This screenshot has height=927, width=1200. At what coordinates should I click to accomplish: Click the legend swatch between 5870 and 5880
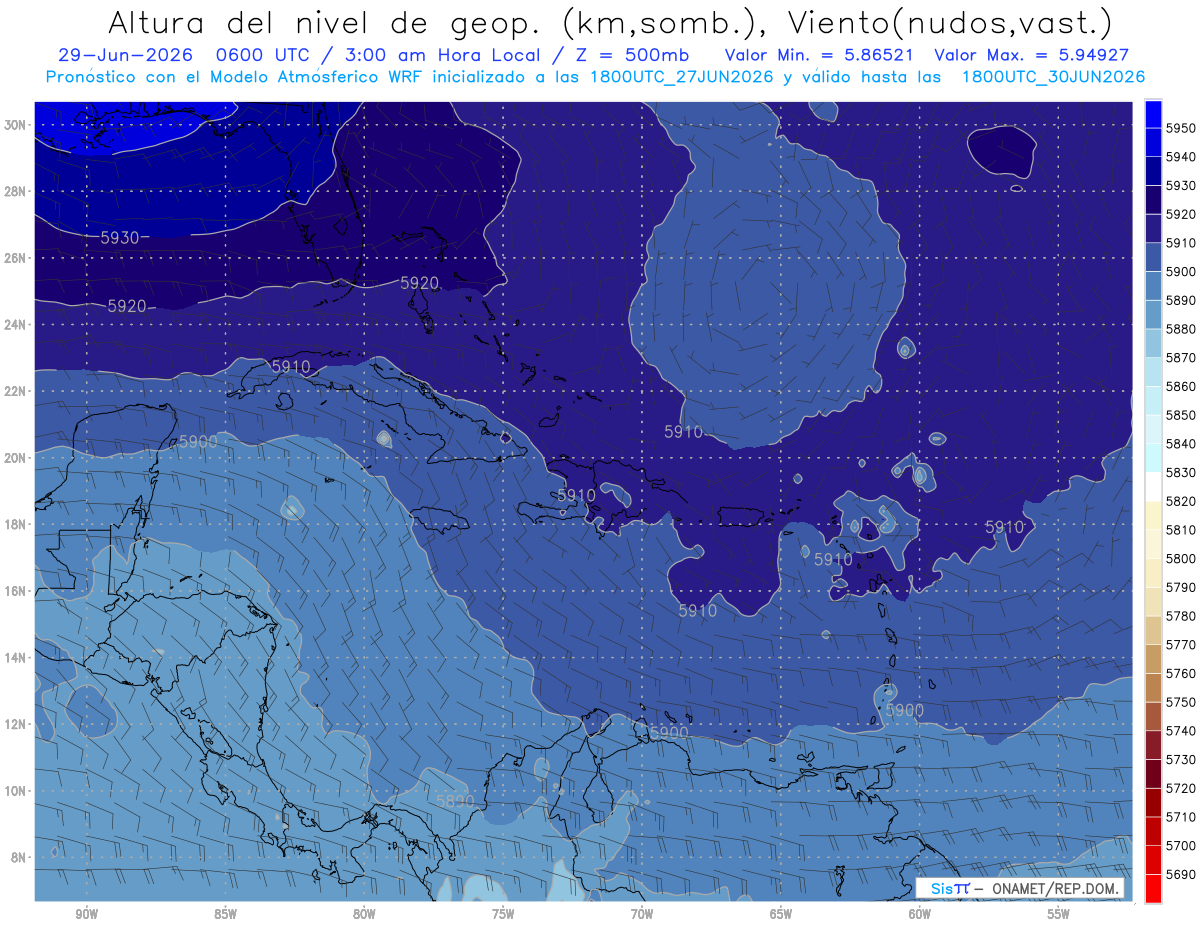[1153, 343]
